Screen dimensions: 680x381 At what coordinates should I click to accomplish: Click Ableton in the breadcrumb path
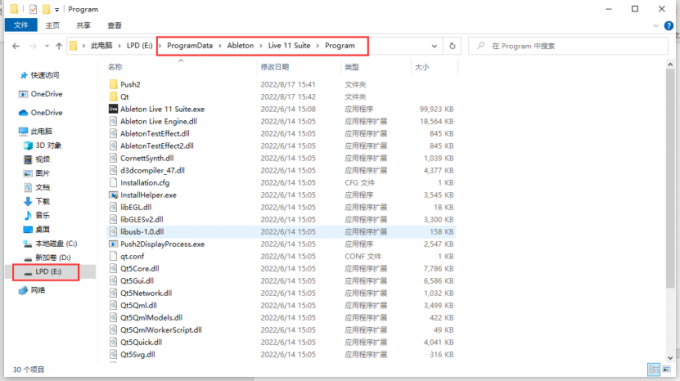(x=240, y=46)
